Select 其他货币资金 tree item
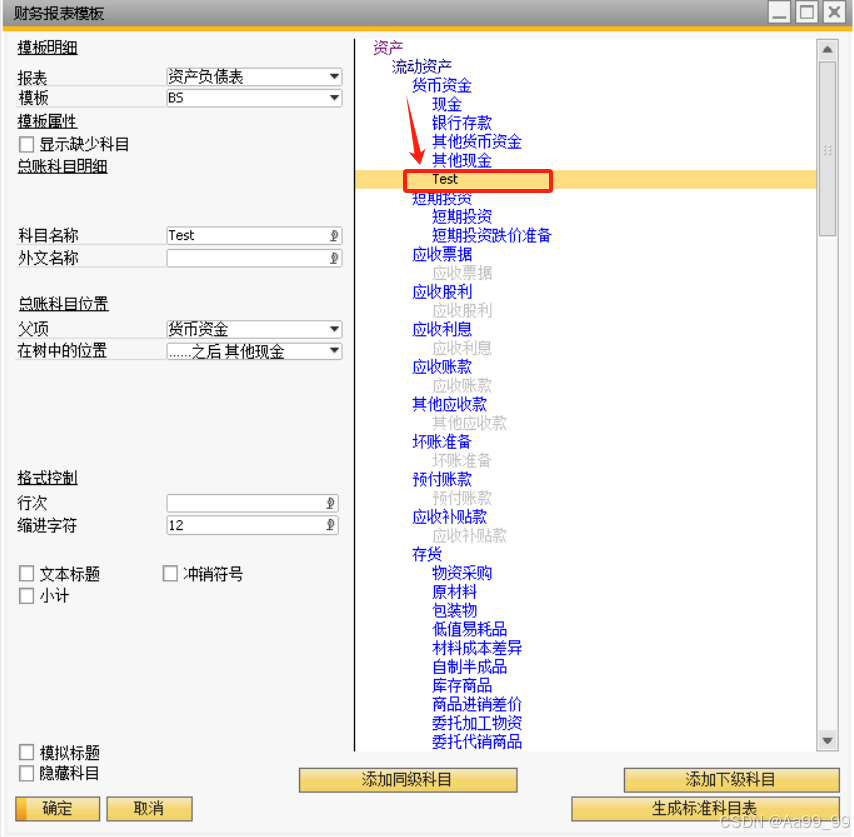854x837 pixels. 477,142
